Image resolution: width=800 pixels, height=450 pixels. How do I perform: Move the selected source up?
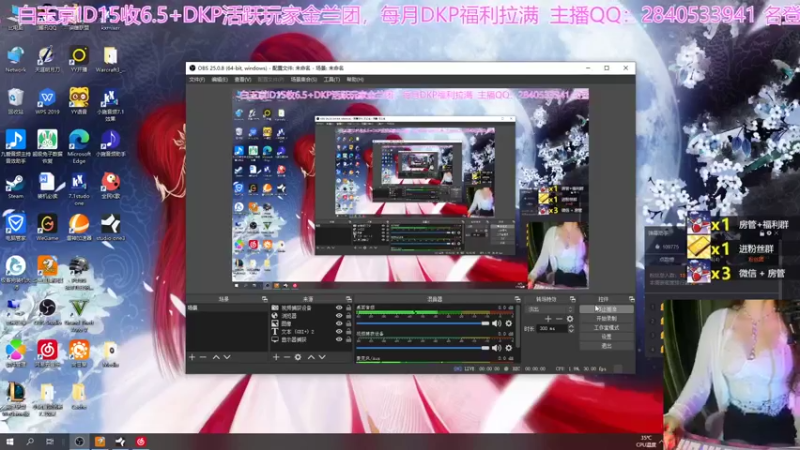(311, 357)
